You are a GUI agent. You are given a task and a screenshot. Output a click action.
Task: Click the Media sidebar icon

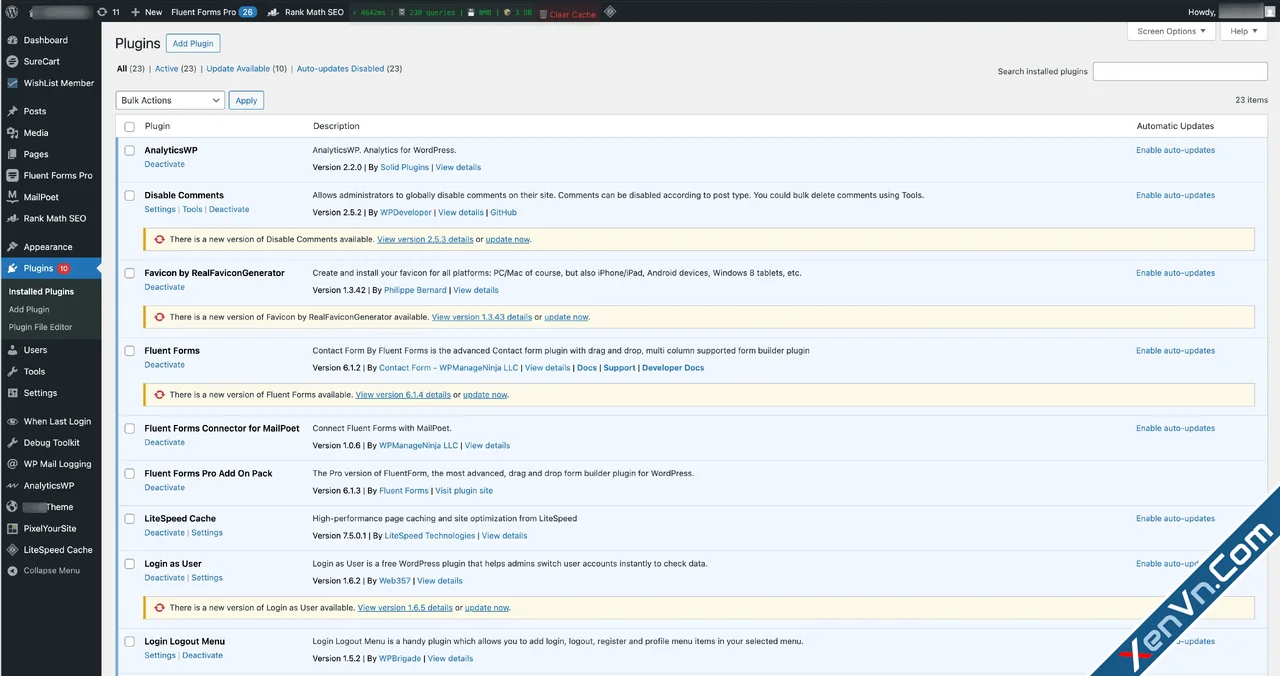tap(12, 132)
